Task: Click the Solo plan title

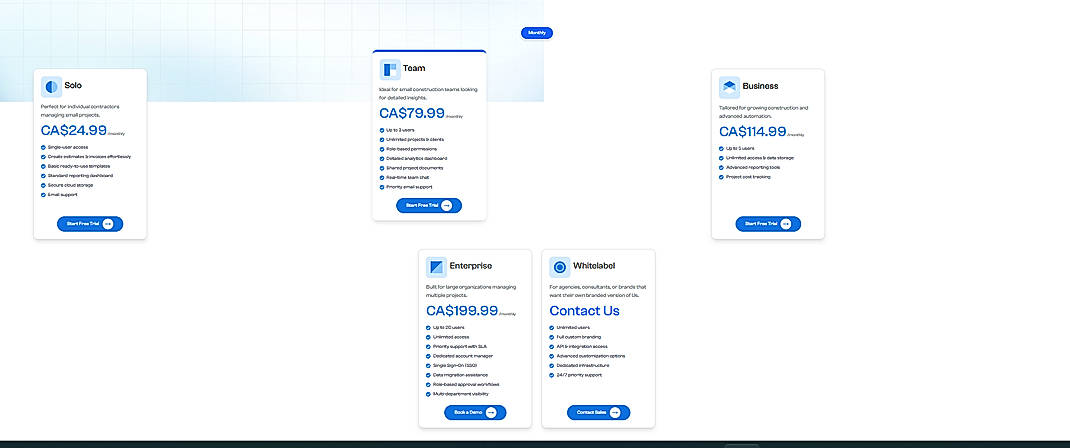Action: pyautogui.click(x=73, y=86)
